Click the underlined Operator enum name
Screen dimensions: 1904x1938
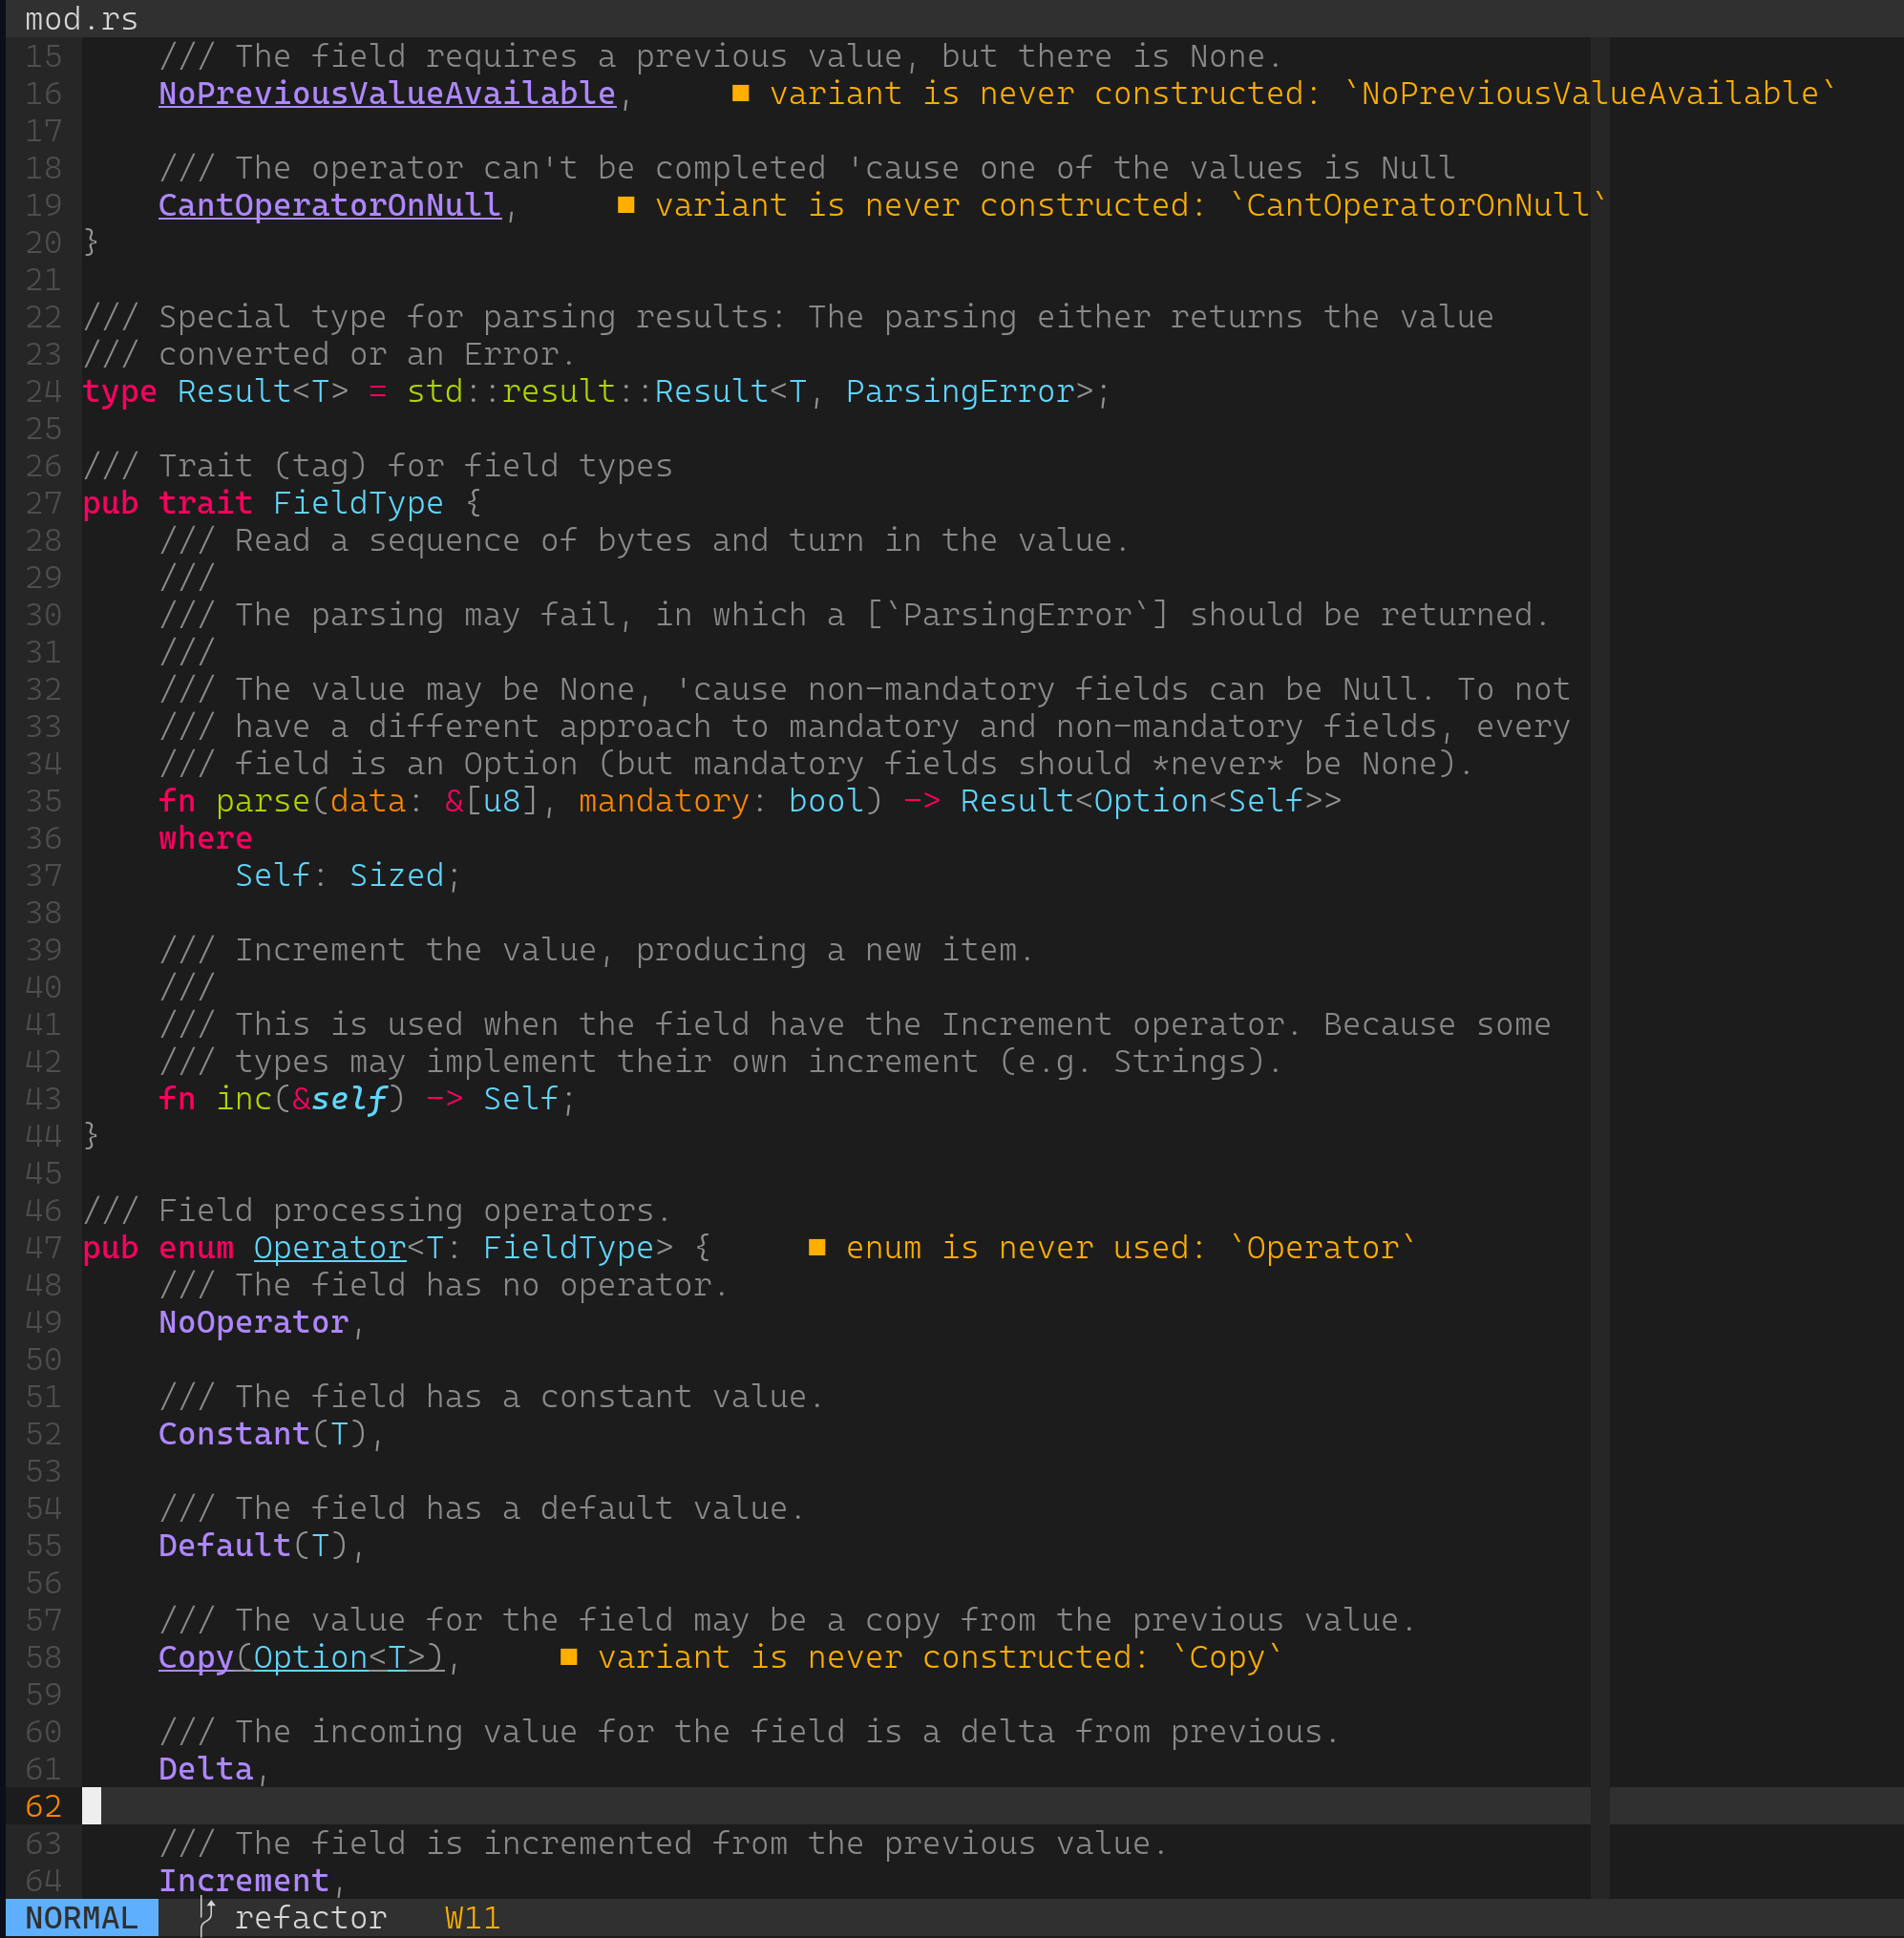click(x=330, y=1247)
